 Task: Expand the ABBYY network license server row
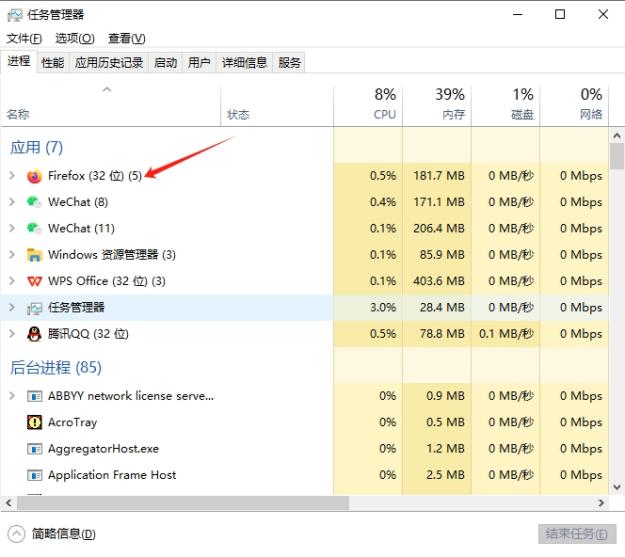12,396
